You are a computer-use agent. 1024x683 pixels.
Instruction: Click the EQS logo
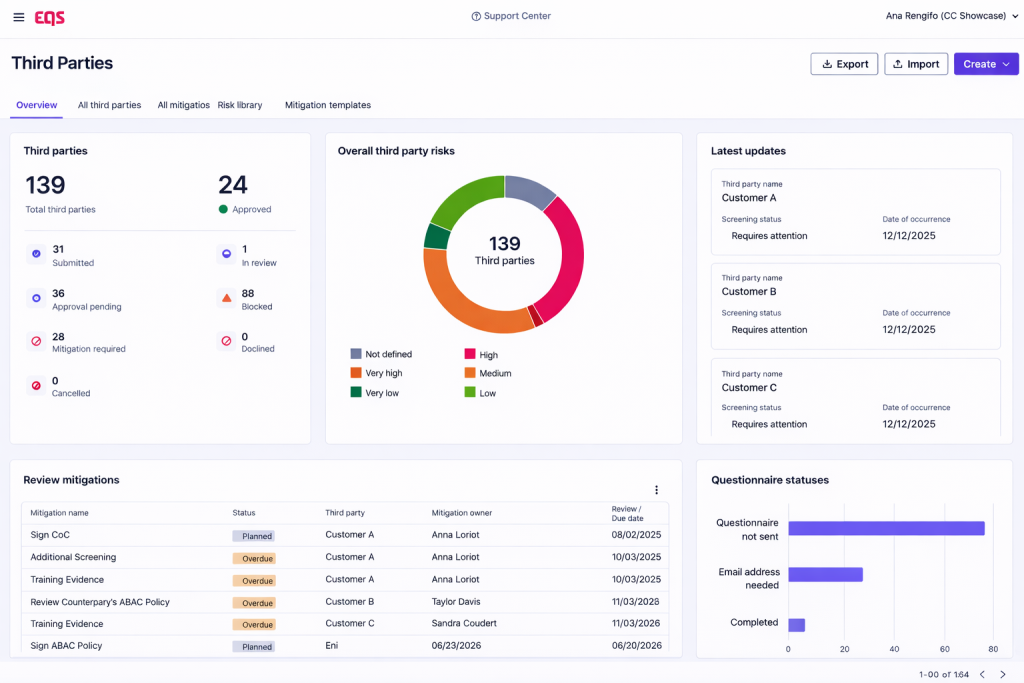click(x=50, y=17)
